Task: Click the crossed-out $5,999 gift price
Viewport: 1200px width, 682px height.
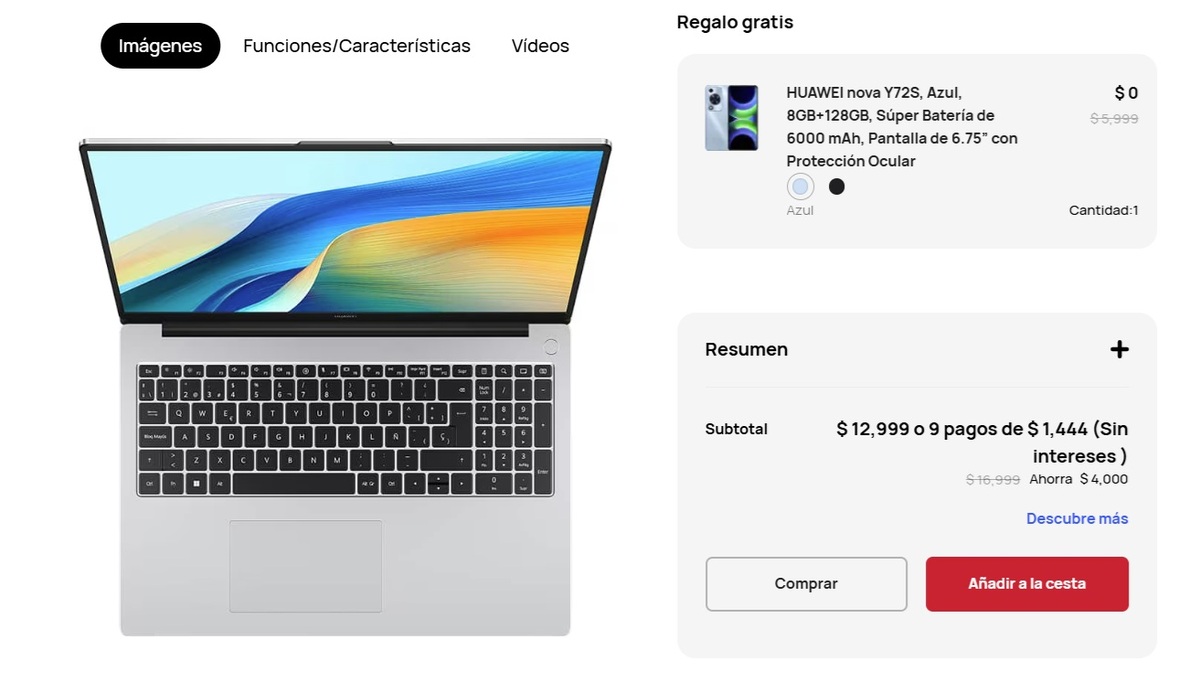Action: point(1114,118)
